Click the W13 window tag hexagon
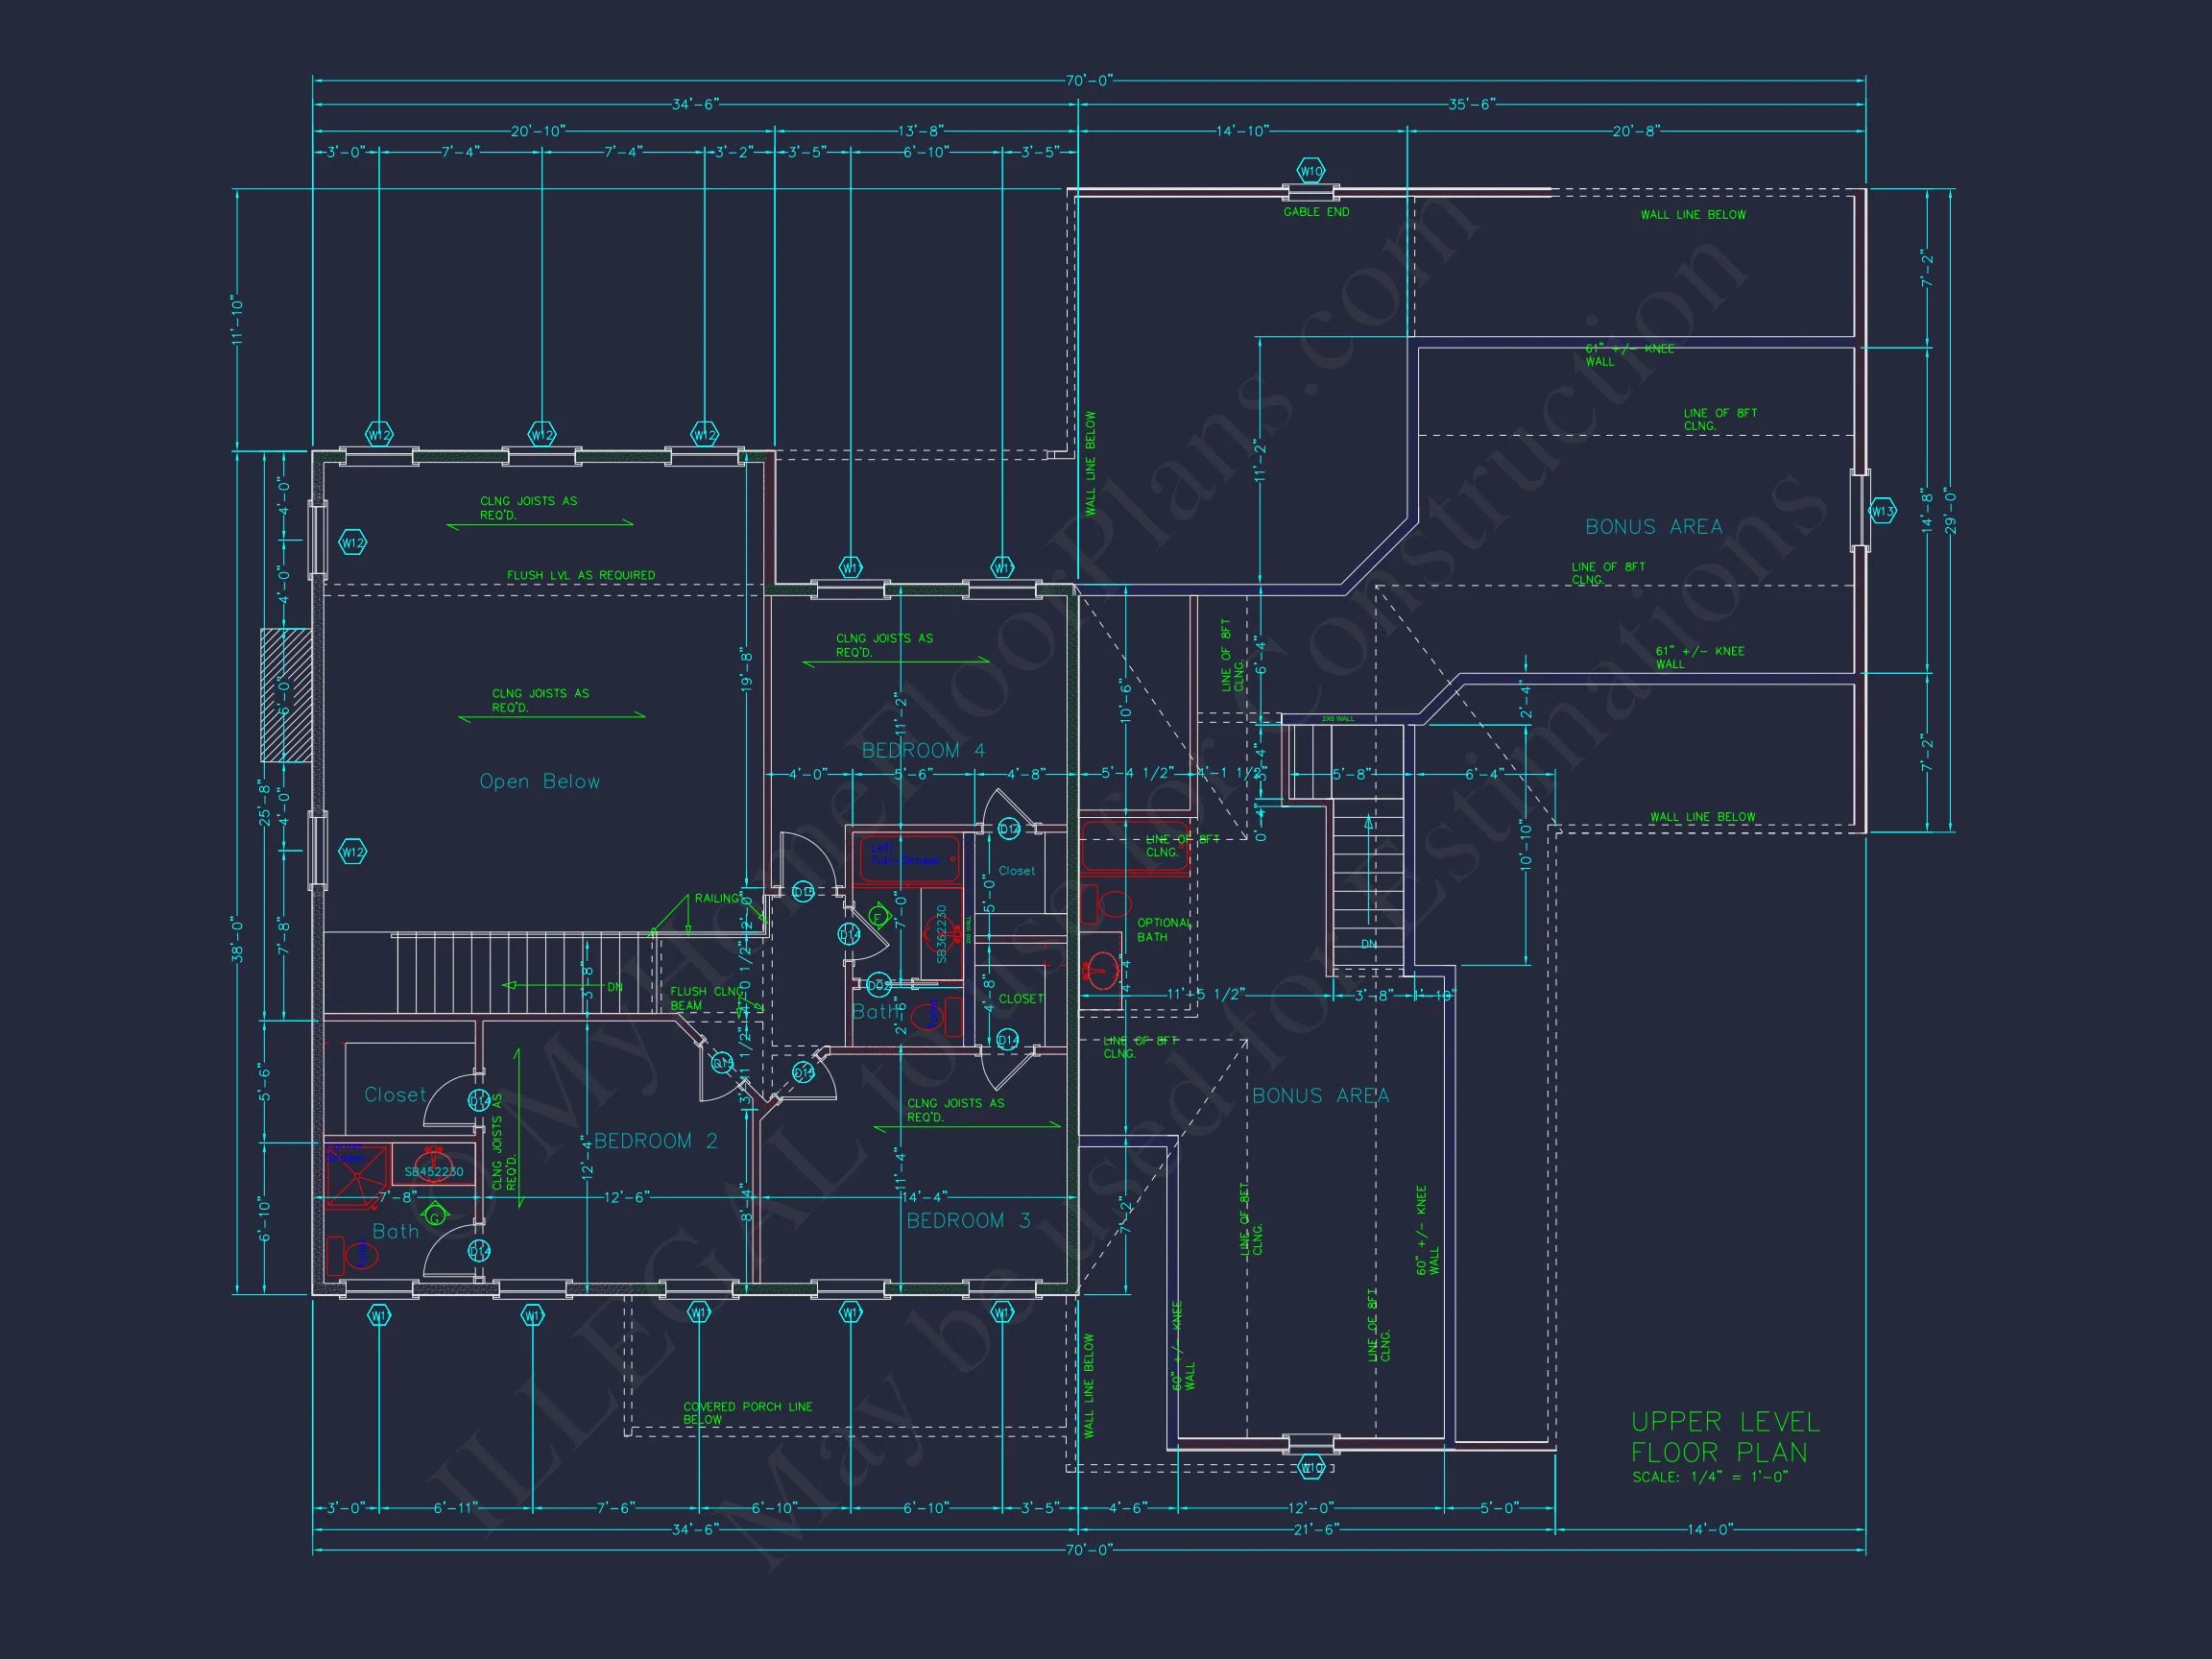This screenshot has width=2212, height=1659. (x=1882, y=511)
